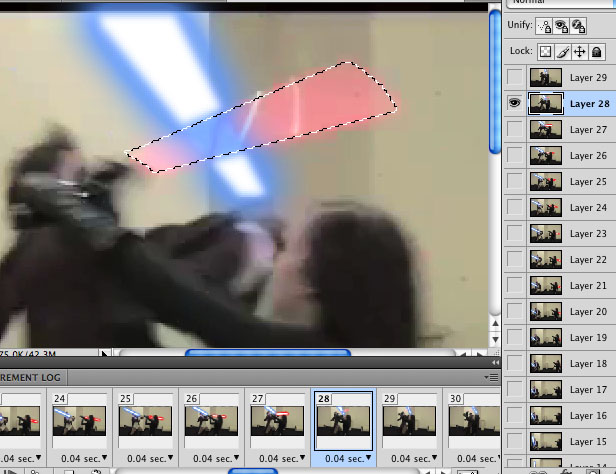Show Layer 20 visibility box

click(x=515, y=311)
